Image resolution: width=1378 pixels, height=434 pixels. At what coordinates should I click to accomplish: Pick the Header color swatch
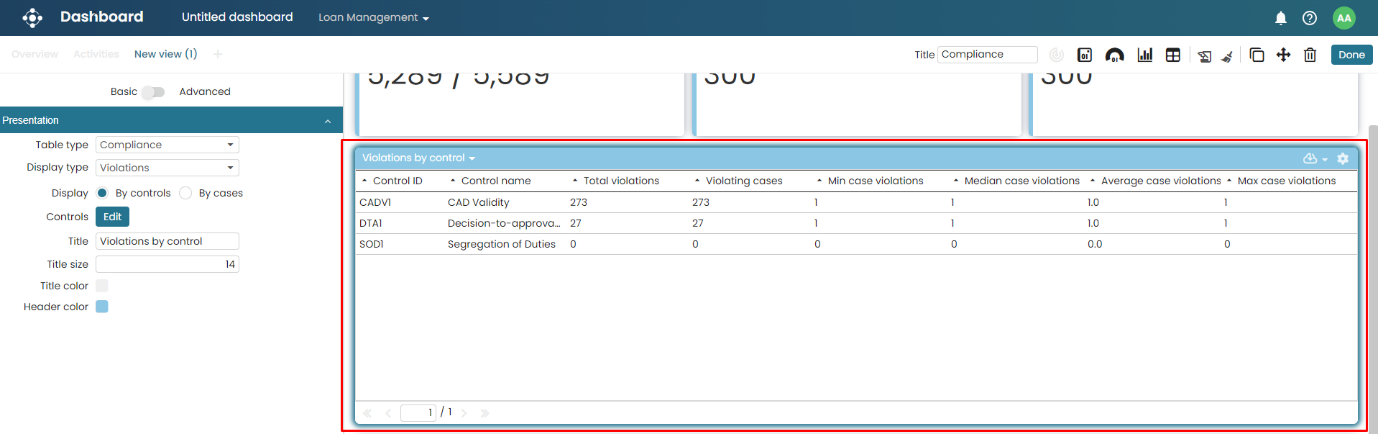(102, 307)
